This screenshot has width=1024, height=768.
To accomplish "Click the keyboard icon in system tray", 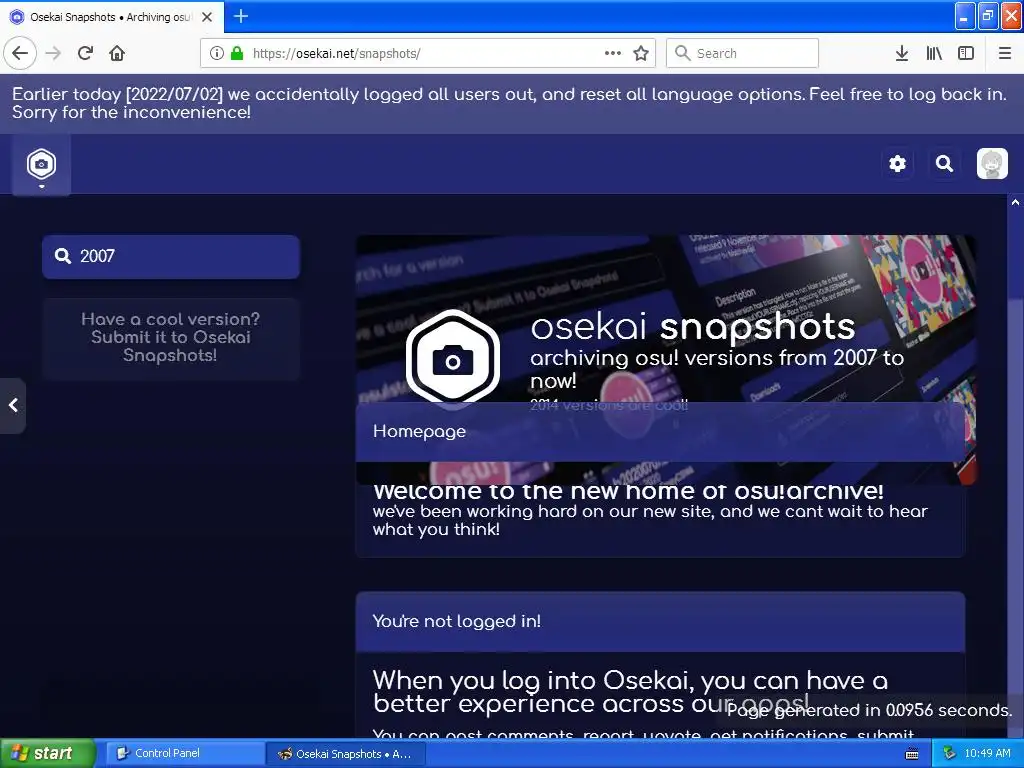I will [912, 754].
